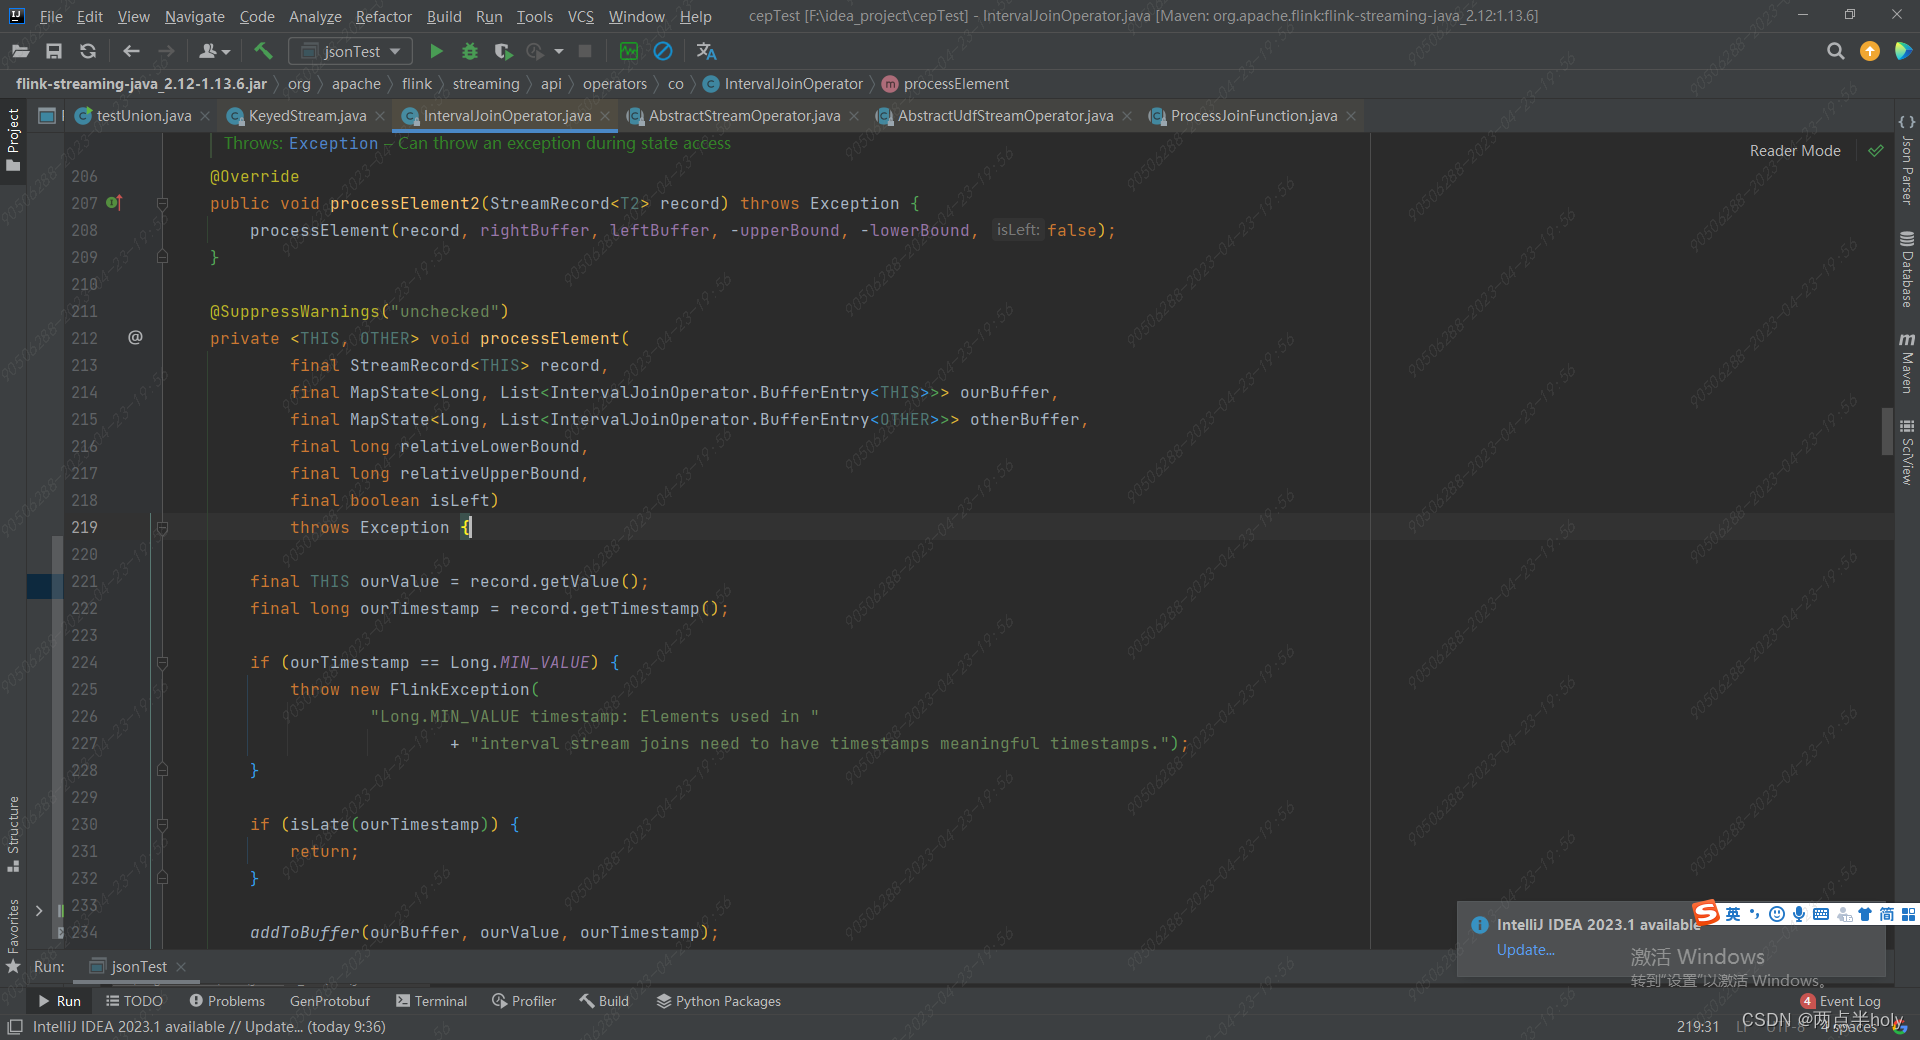
Task: Open the Refactor menu
Action: click(x=383, y=16)
